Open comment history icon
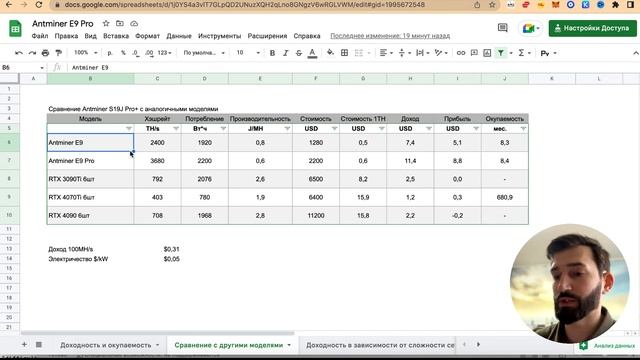The height and width of the screenshot is (360, 640). click(502, 28)
